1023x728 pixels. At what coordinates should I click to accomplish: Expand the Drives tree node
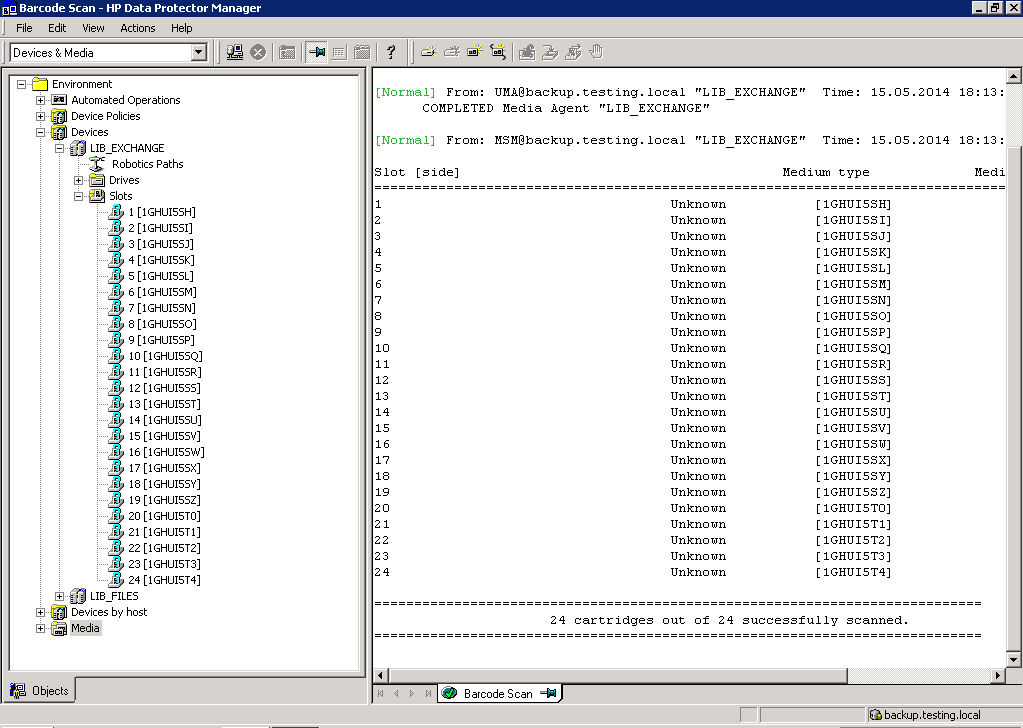pos(79,180)
